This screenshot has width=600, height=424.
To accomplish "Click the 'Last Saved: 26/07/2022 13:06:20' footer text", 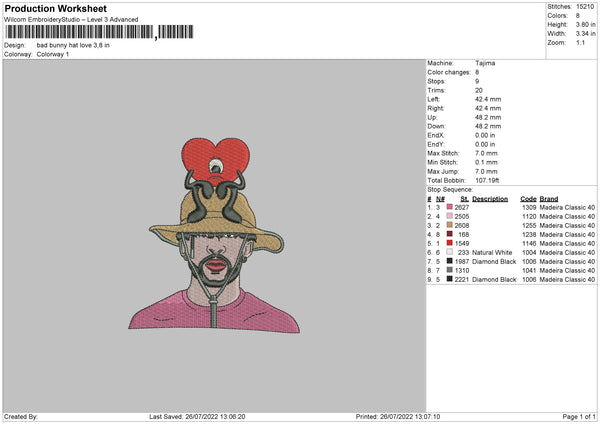I will [197, 417].
